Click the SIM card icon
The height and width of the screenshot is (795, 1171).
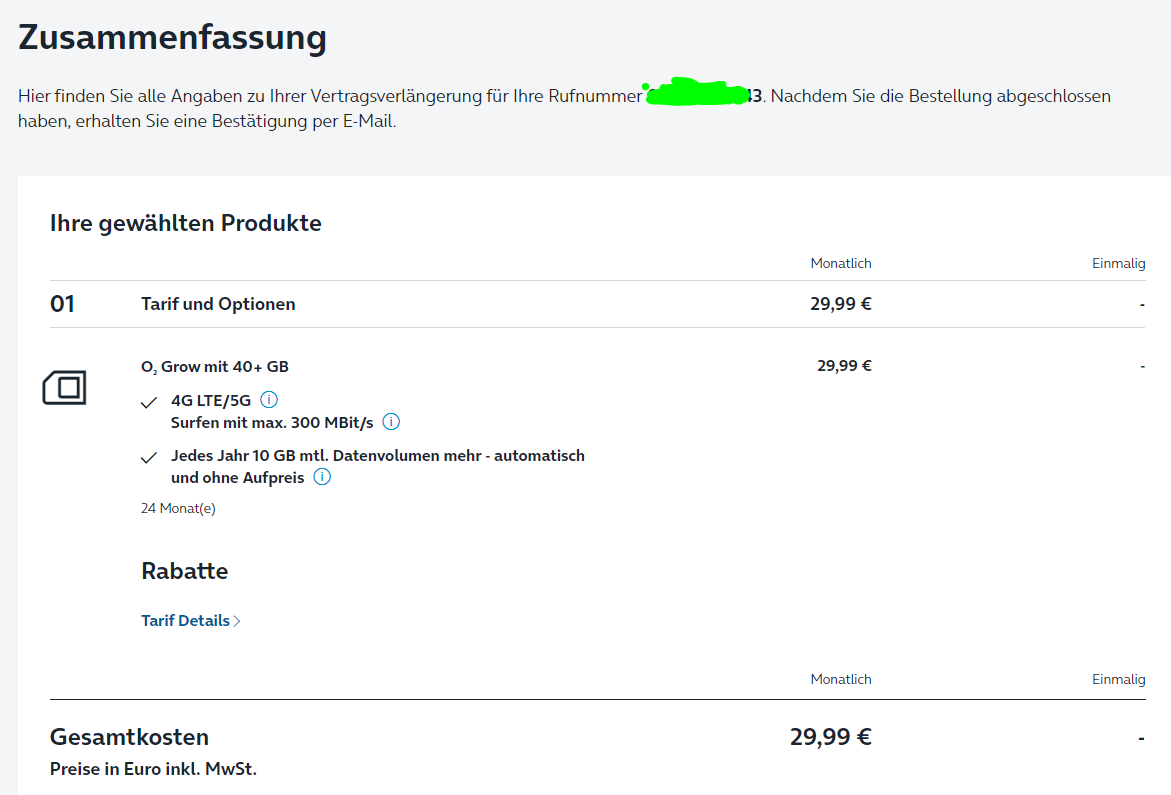pyautogui.click(x=65, y=387)
